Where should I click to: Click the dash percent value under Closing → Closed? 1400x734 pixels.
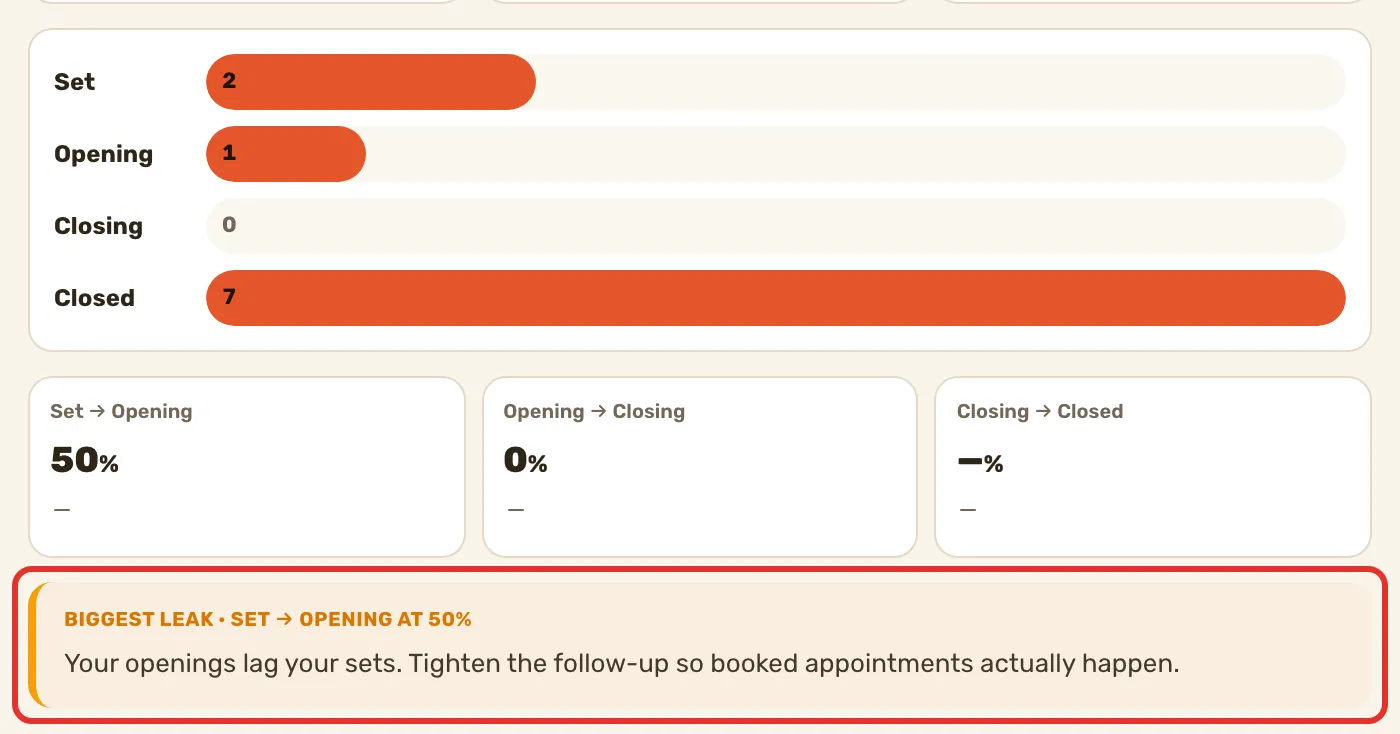click(980, 462)
